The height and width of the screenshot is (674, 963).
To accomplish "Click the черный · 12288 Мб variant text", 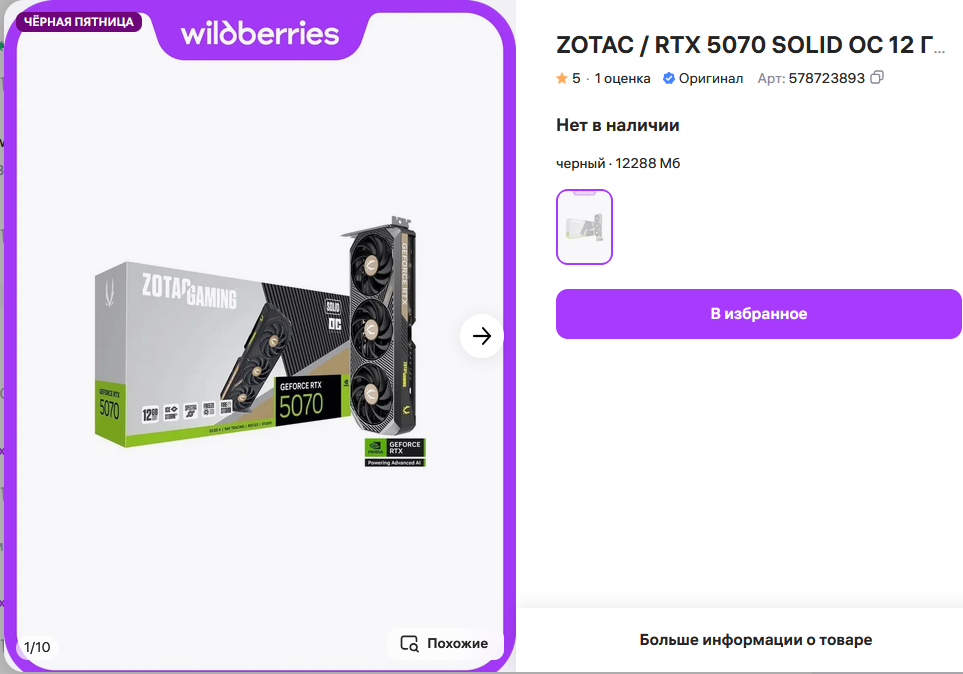I will pyautogui.click(x=618, y=163).
